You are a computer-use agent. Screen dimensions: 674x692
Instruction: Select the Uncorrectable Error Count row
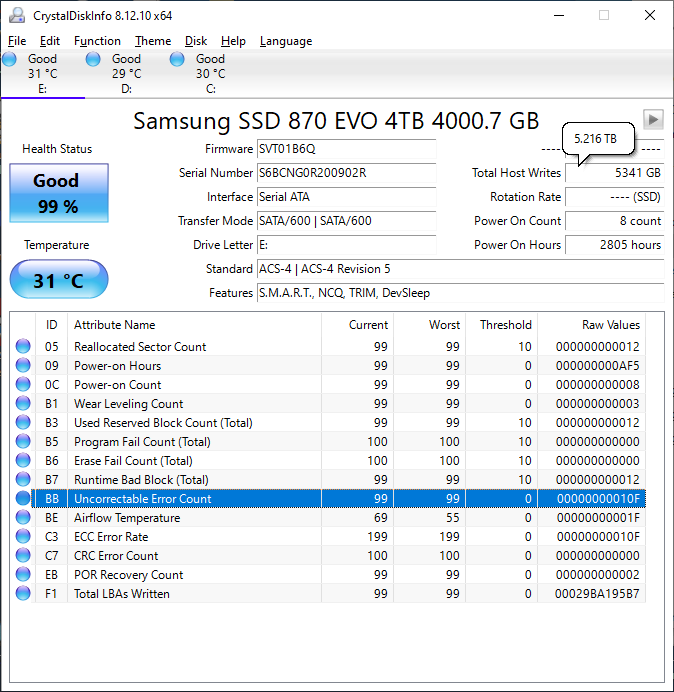click(328, 498)
